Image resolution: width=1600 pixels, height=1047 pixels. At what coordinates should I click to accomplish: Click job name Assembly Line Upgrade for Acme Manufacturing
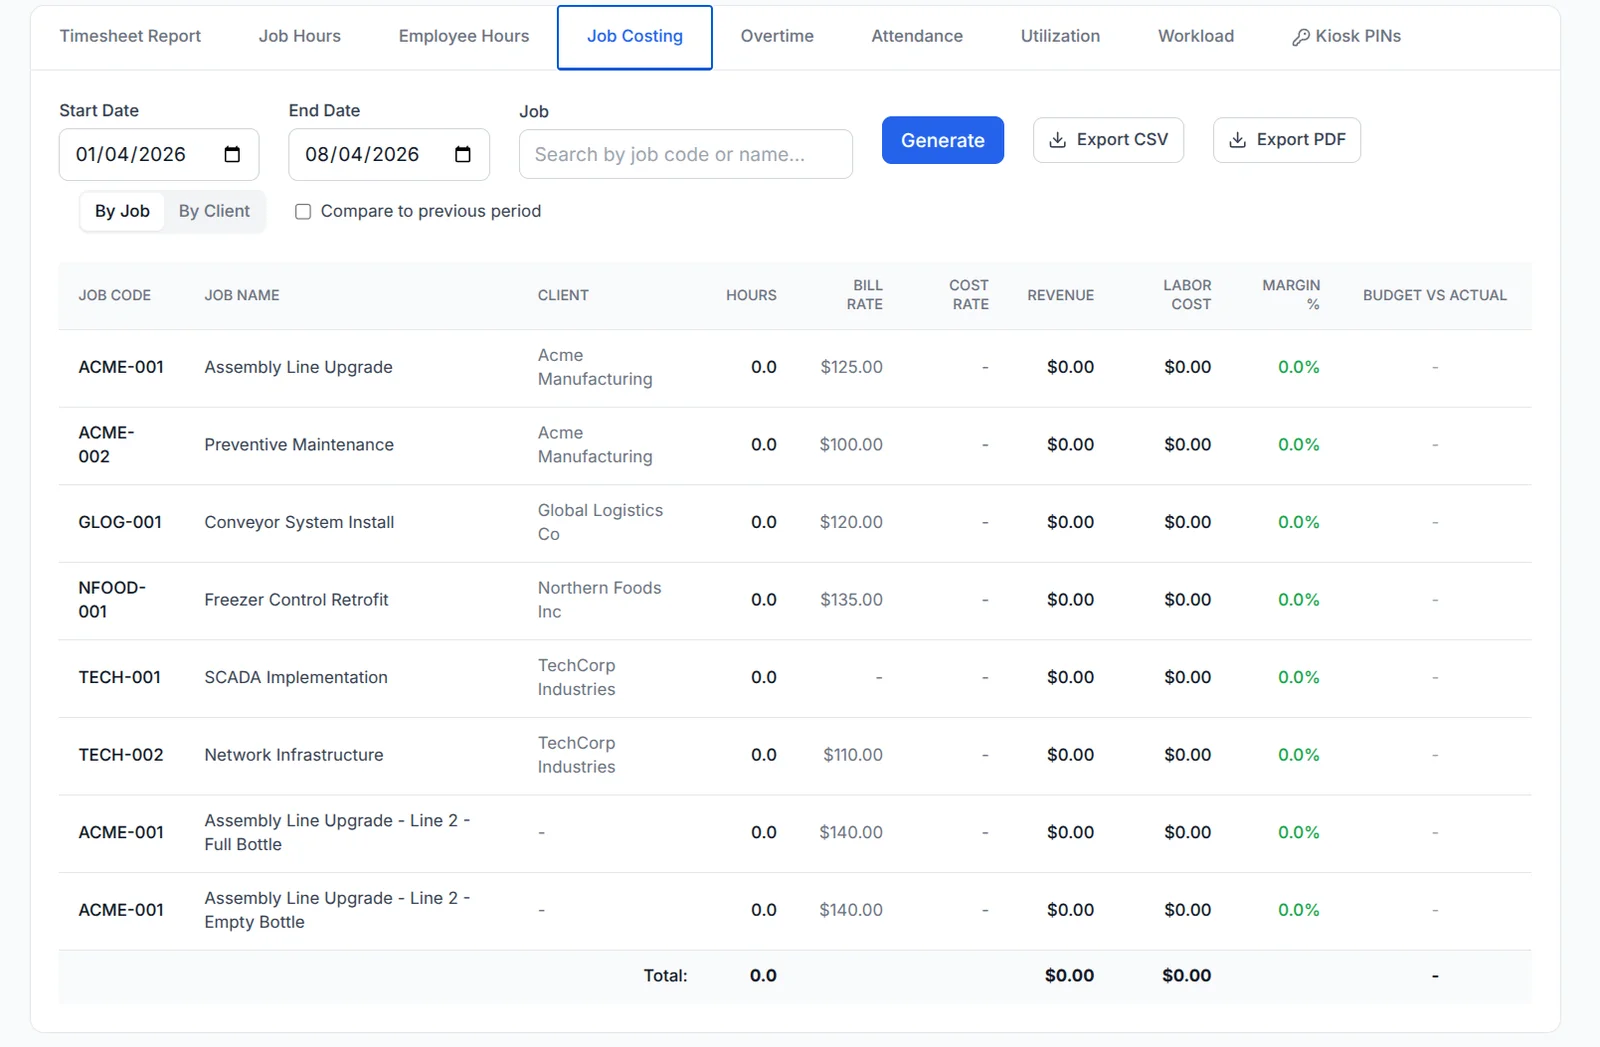point(299,367)
